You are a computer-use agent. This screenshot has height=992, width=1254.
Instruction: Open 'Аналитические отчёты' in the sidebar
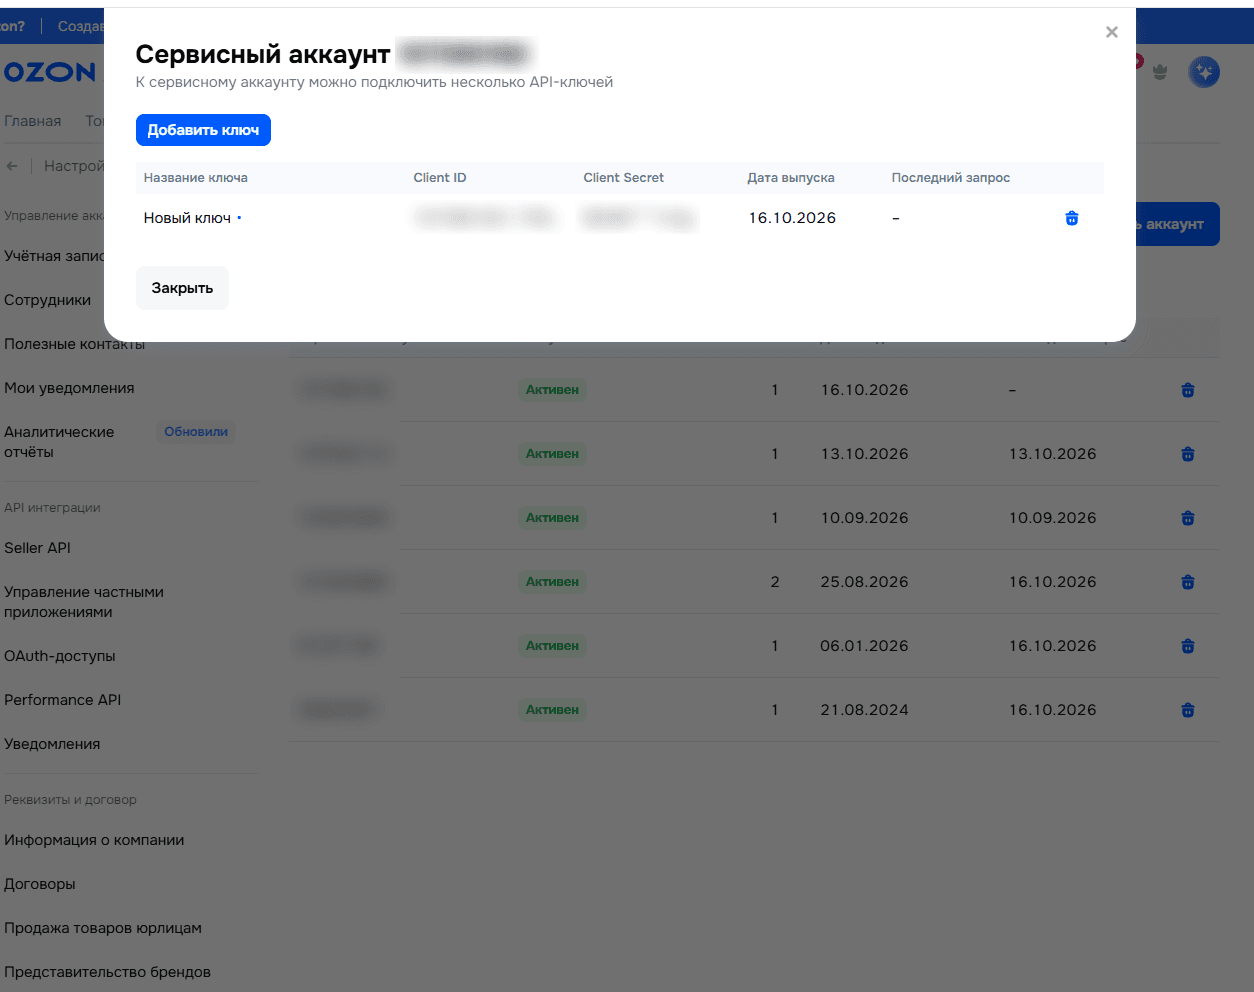(x=59, y=442)
